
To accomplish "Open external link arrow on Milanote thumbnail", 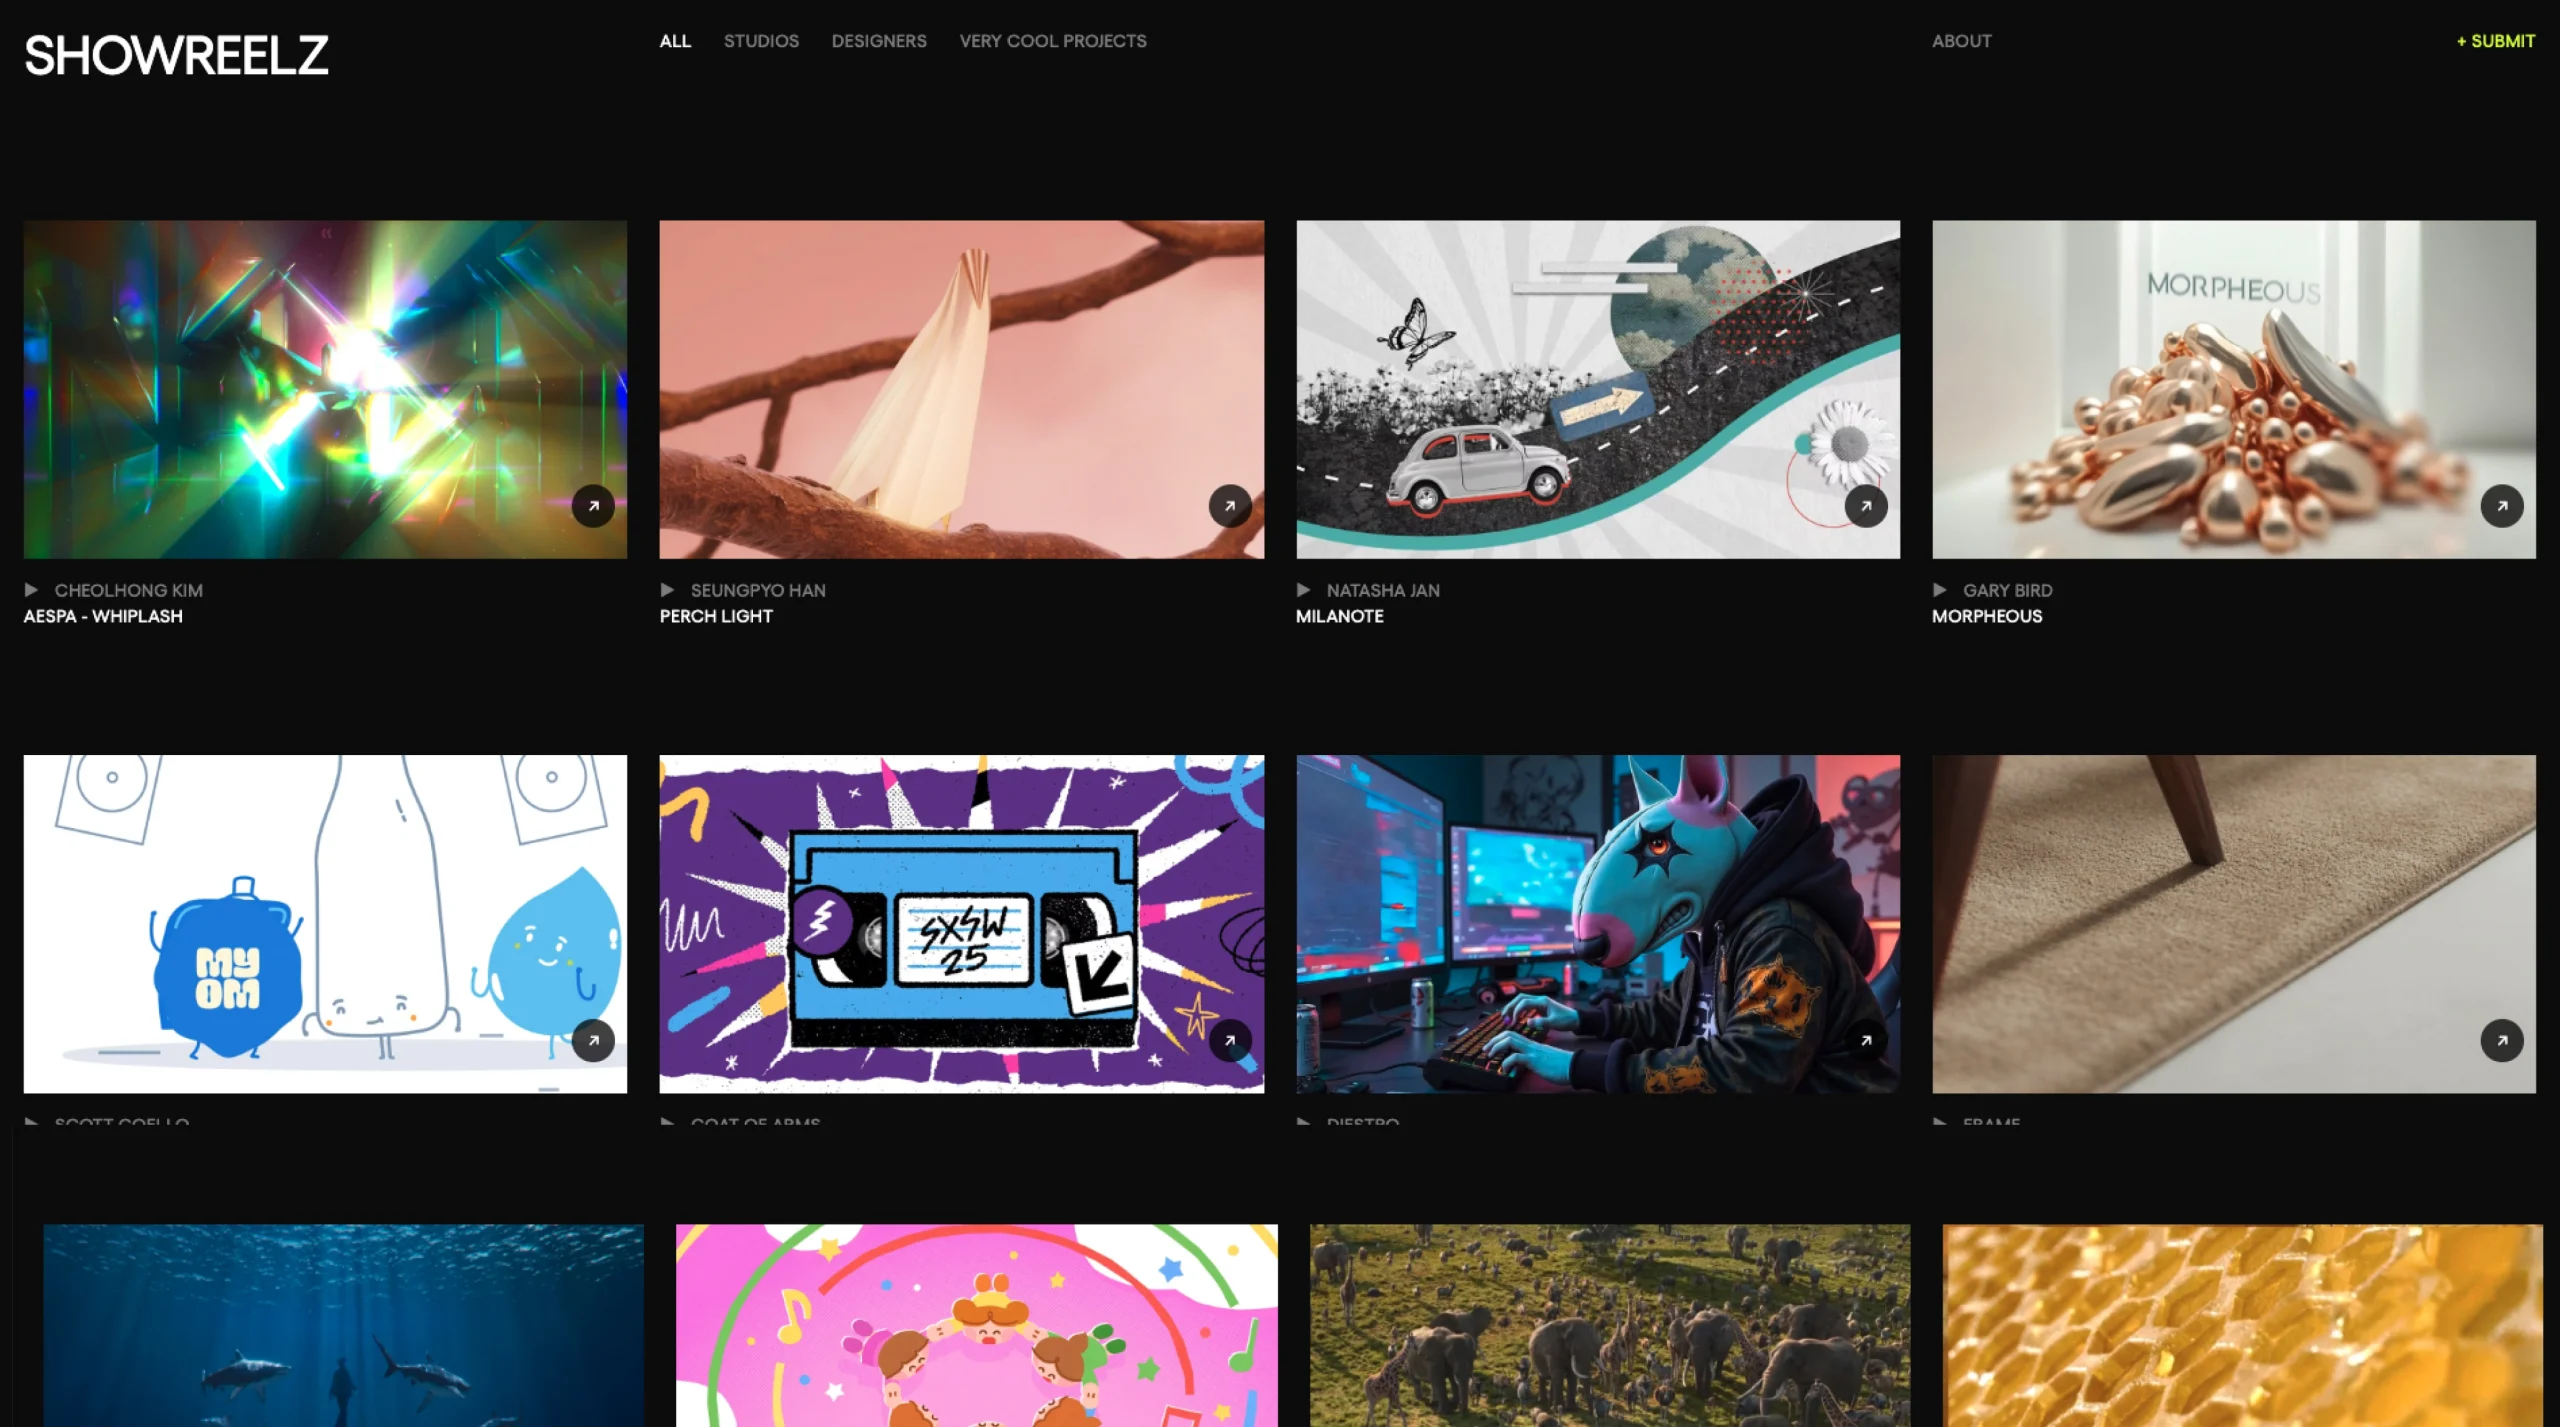I will click(x=1866, y=506).
